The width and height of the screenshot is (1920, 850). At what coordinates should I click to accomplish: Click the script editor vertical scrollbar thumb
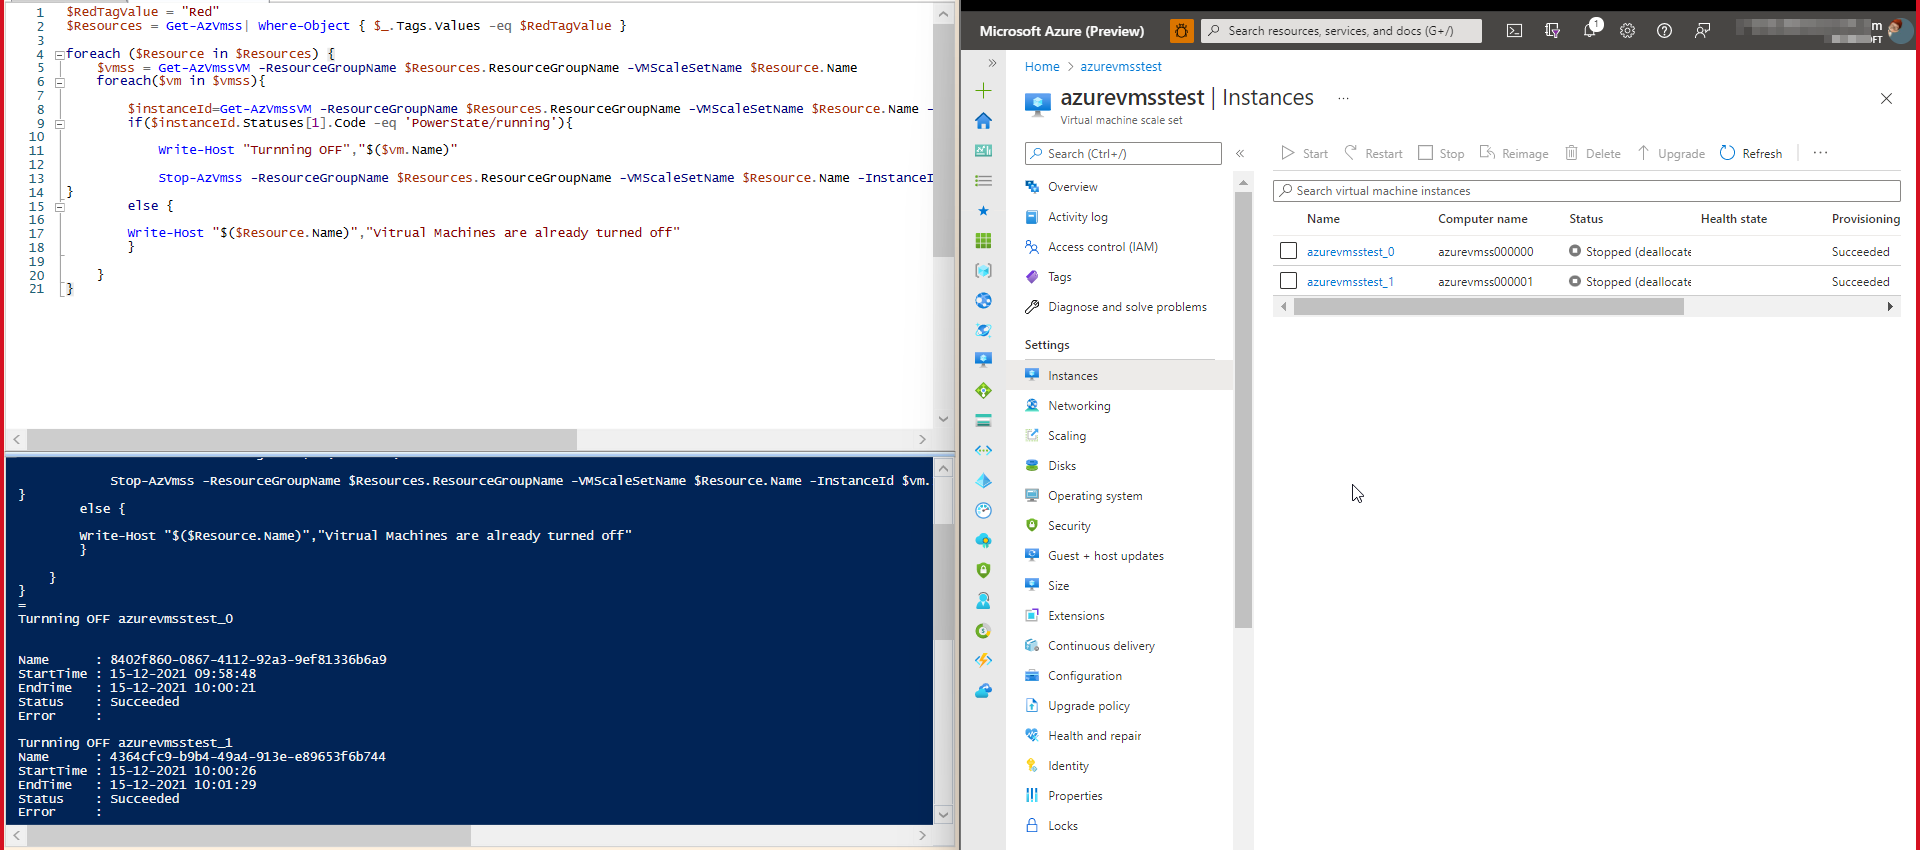click(943, 140)
